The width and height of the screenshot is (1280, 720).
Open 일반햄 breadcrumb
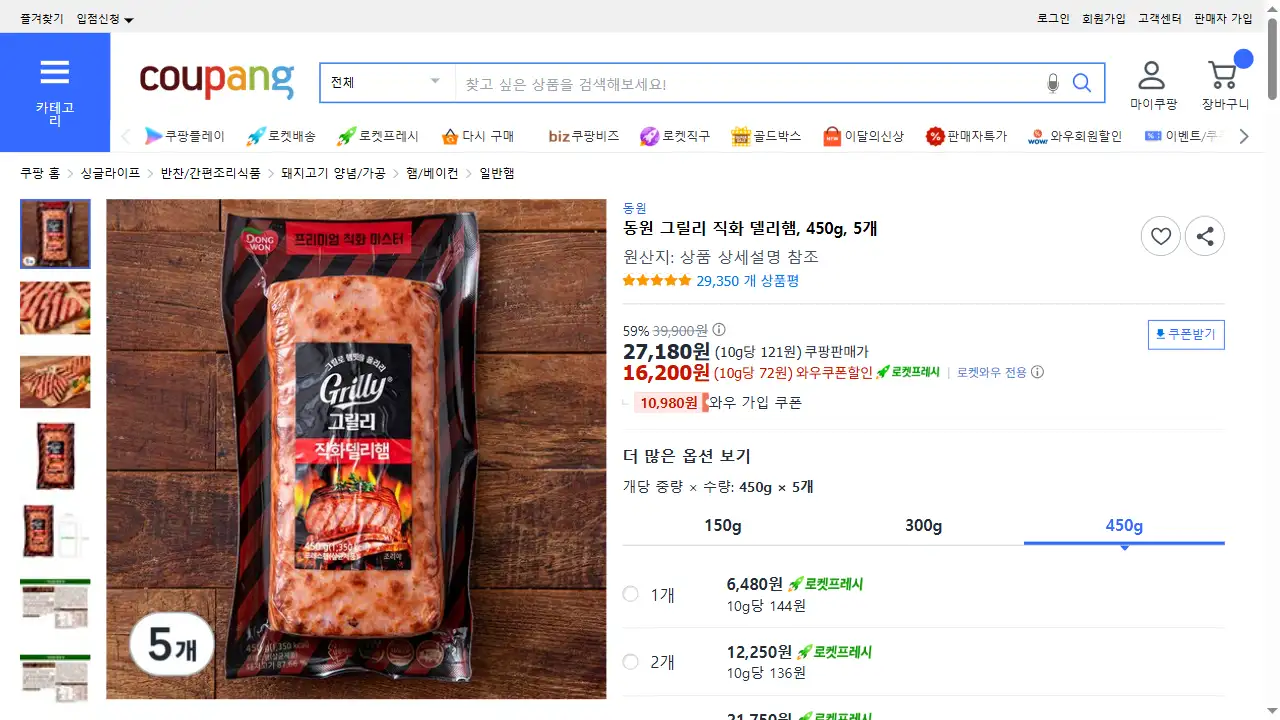tap(497, 173)
